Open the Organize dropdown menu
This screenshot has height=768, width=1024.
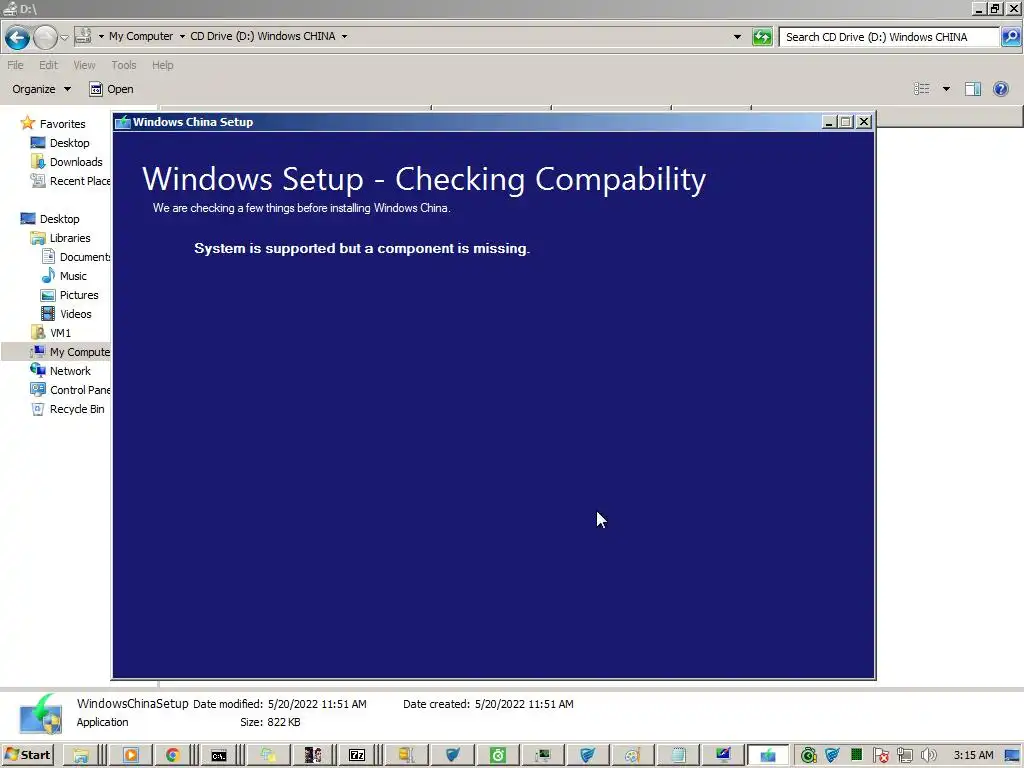[41, 89]
